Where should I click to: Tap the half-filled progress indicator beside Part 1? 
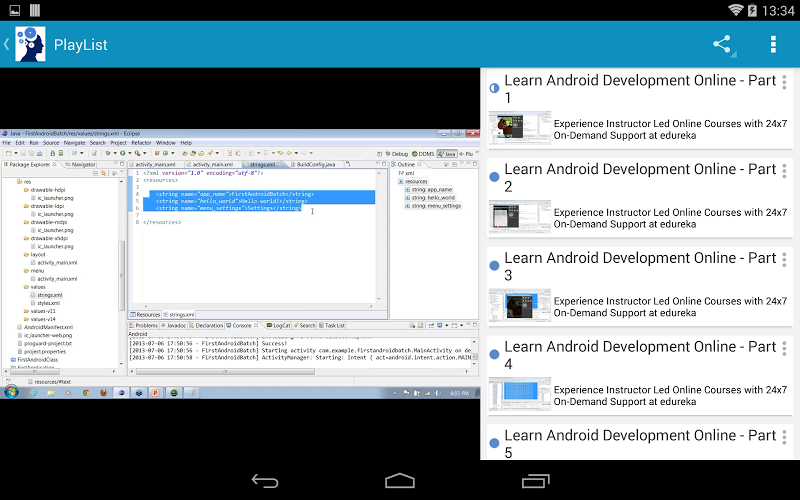pos(494,88)
